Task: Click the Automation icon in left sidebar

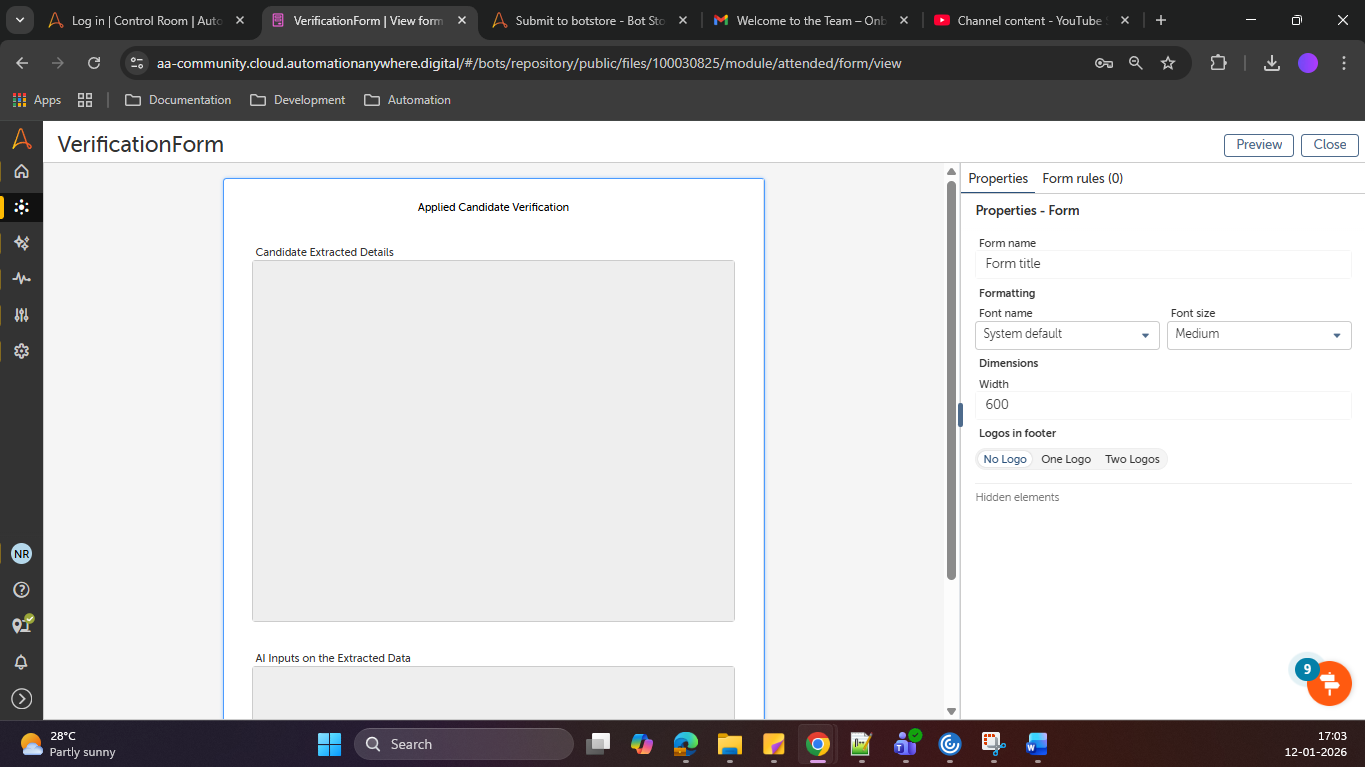Action: coord(21,207)
